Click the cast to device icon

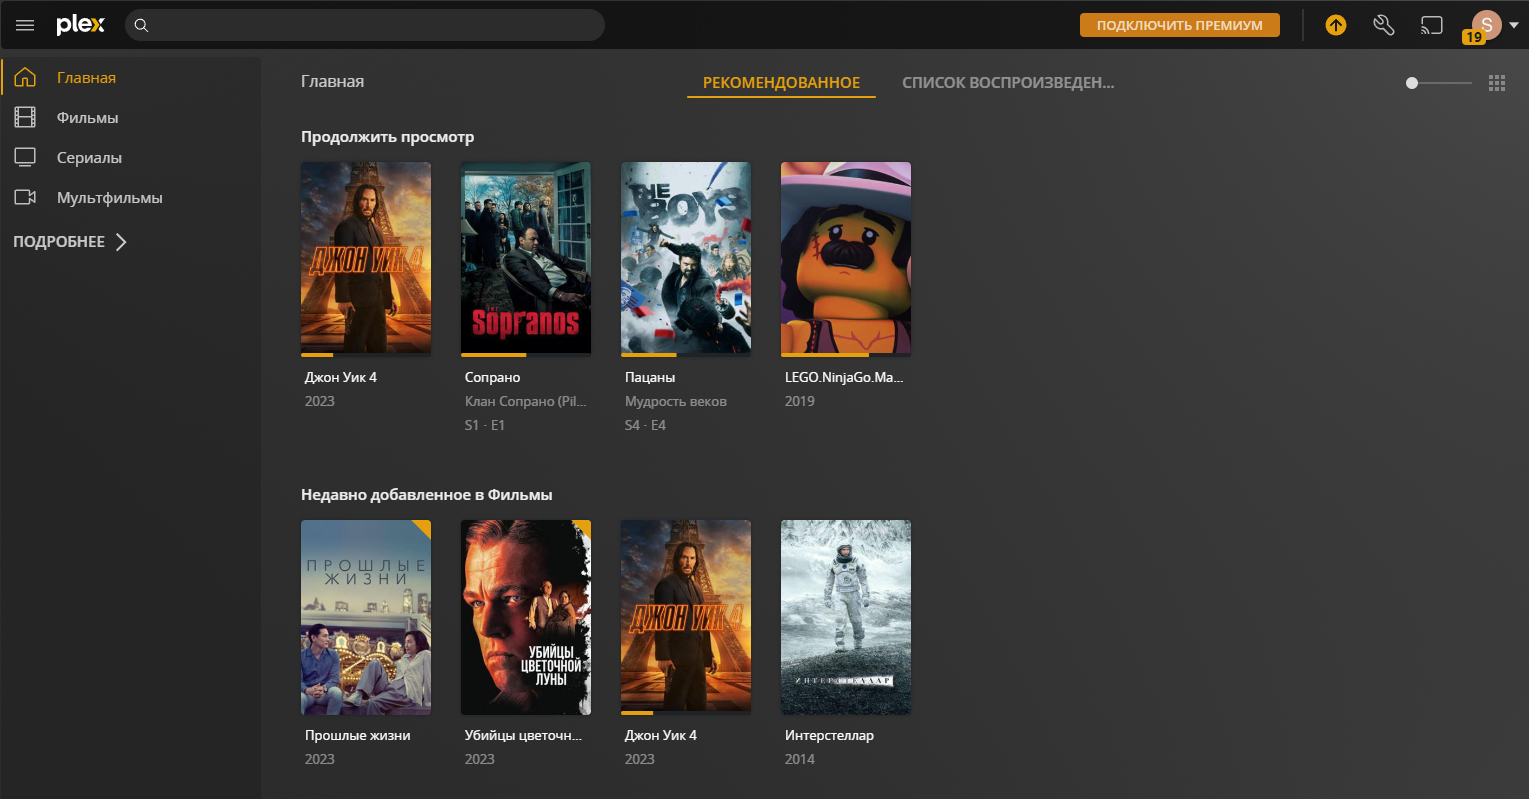(1432, 25)
